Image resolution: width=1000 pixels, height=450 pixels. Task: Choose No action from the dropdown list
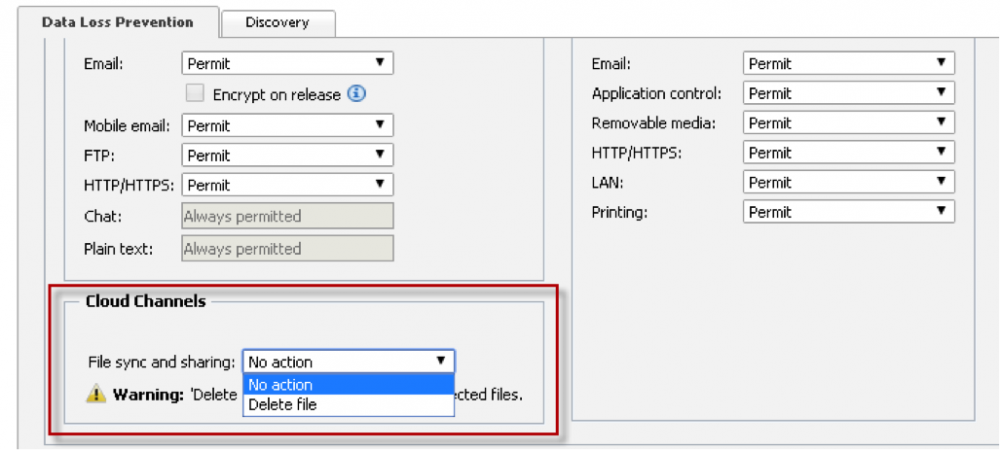(x=348, y=385)
